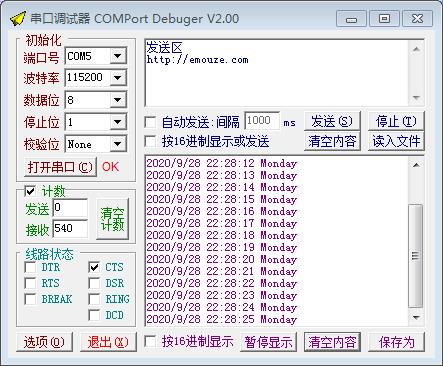Toggle the 计数 checkbox
Image resolution: width=443 pixels, height=366 pixels.
(30, 191)
